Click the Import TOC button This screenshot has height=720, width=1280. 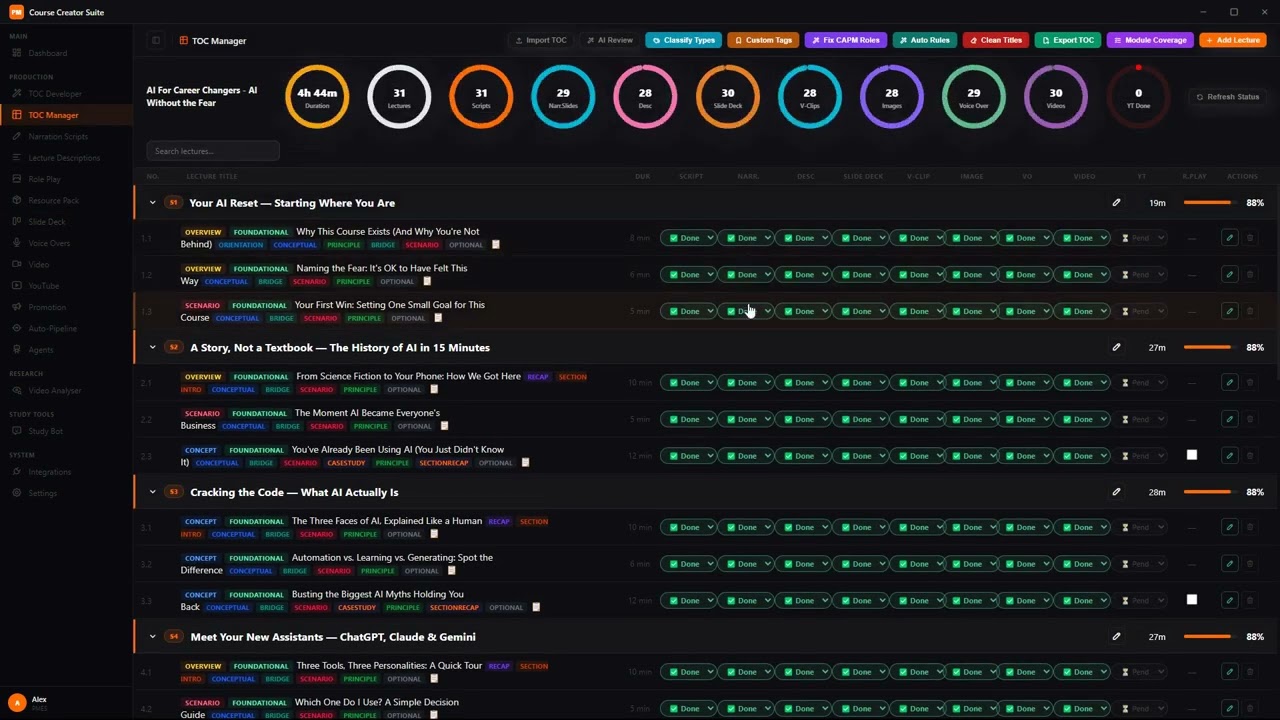[541, 40]
